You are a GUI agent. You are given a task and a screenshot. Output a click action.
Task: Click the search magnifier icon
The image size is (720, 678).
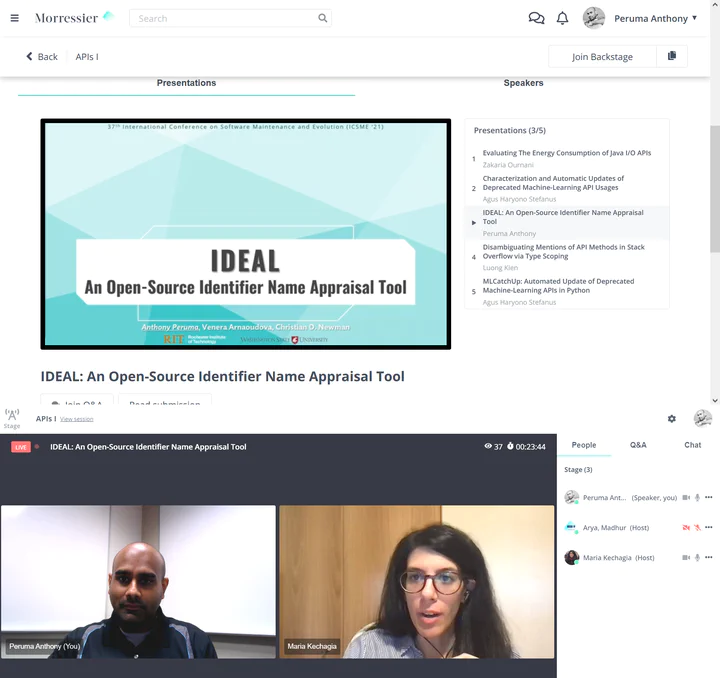pos(322,18)
